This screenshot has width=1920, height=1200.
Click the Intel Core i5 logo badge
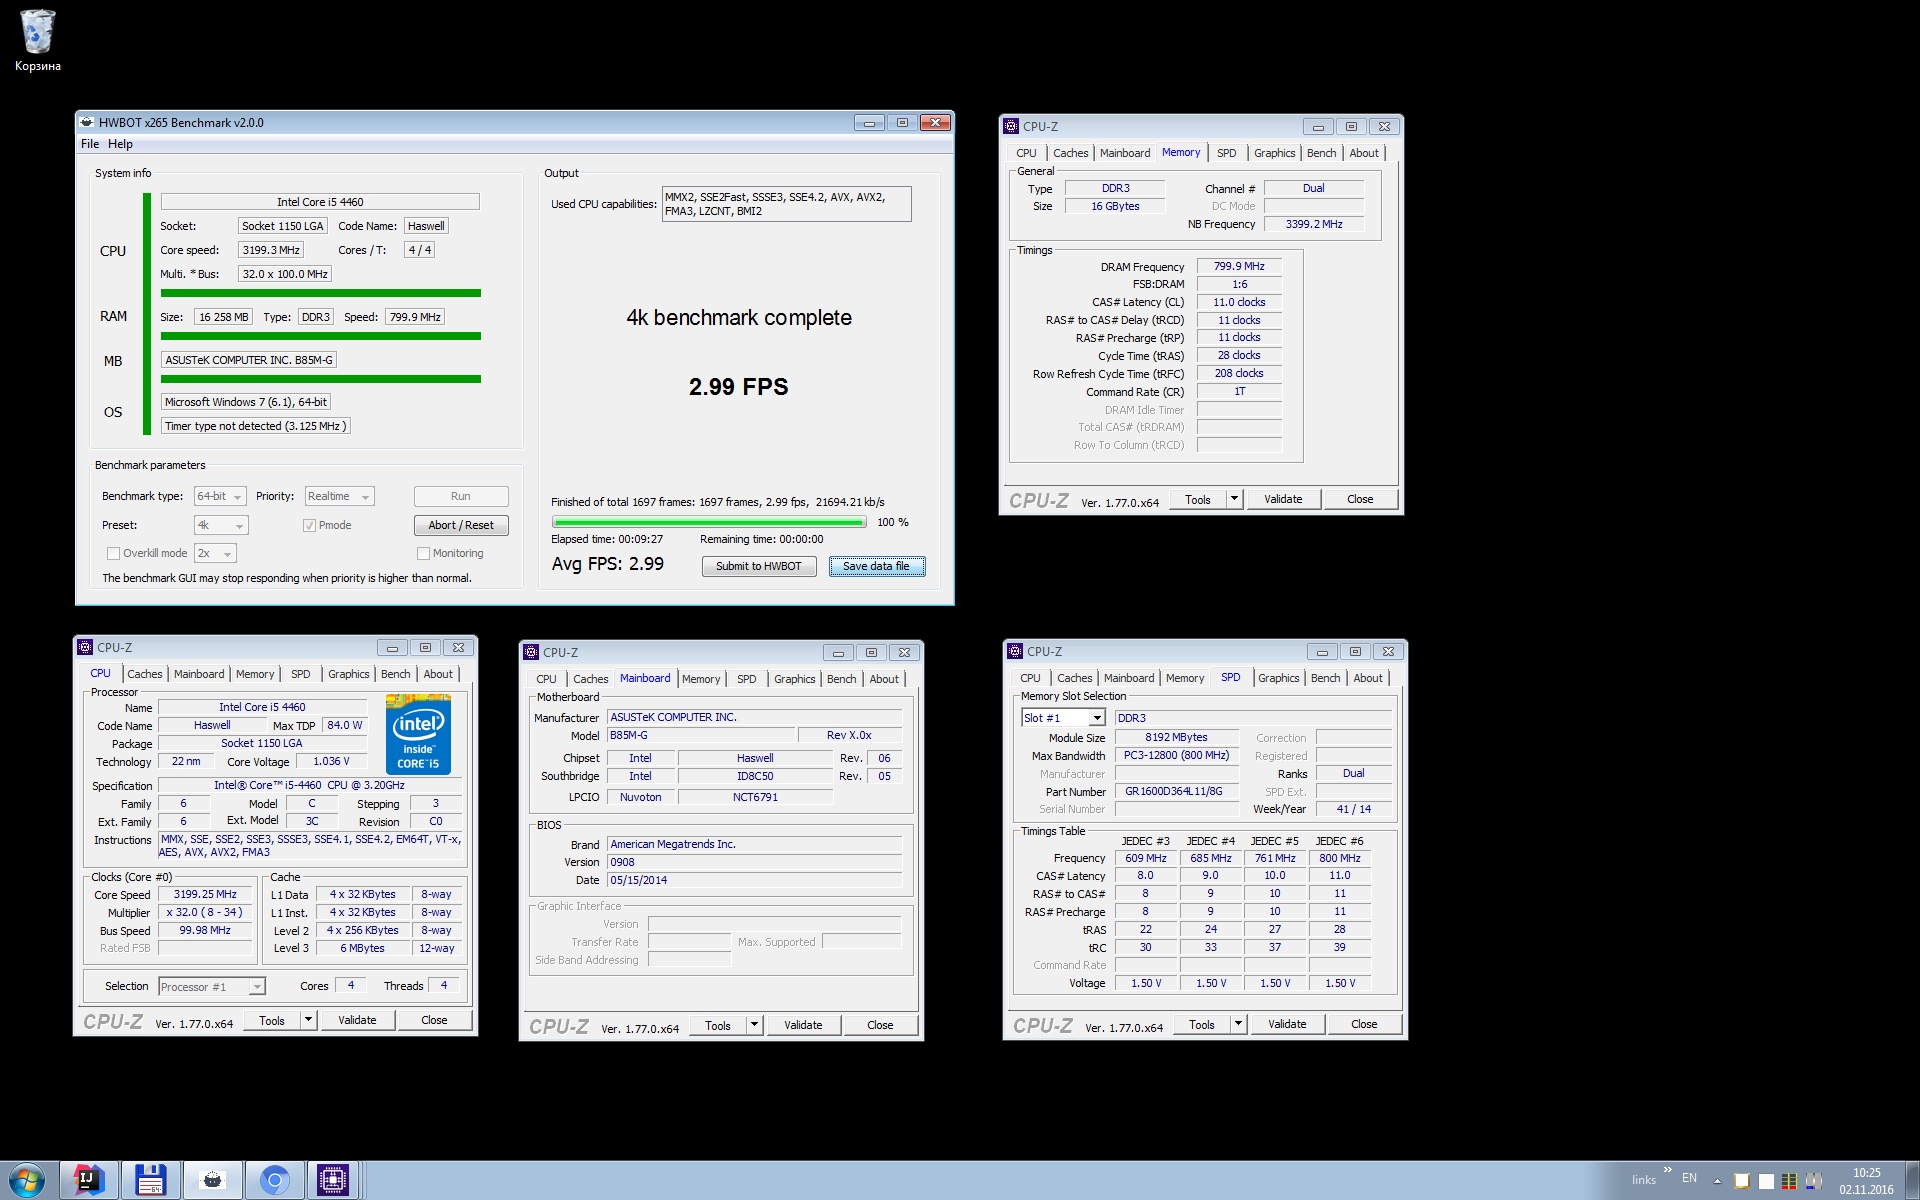[x=418, y=734]
